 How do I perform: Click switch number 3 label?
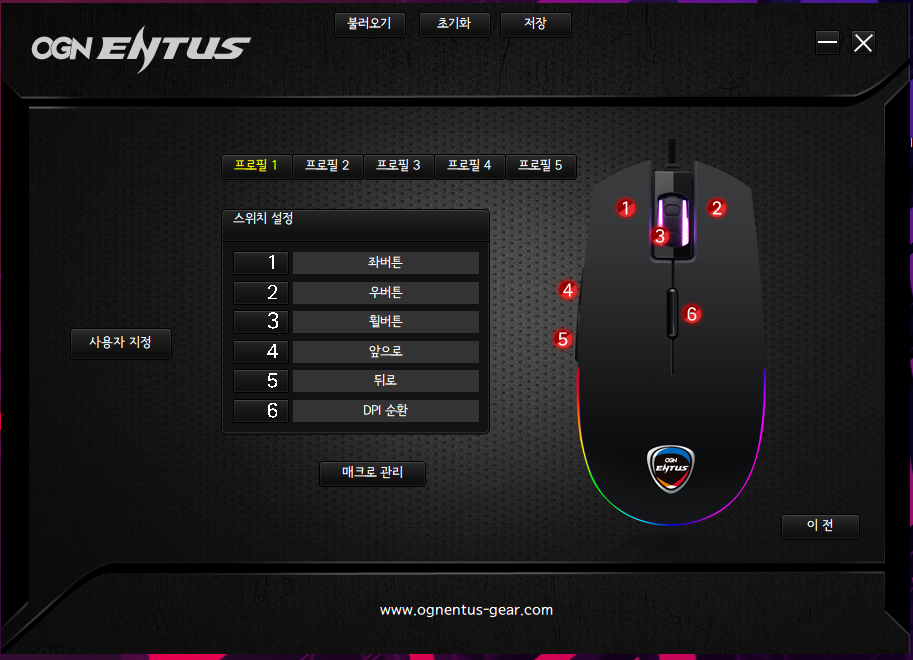point(261,322)
